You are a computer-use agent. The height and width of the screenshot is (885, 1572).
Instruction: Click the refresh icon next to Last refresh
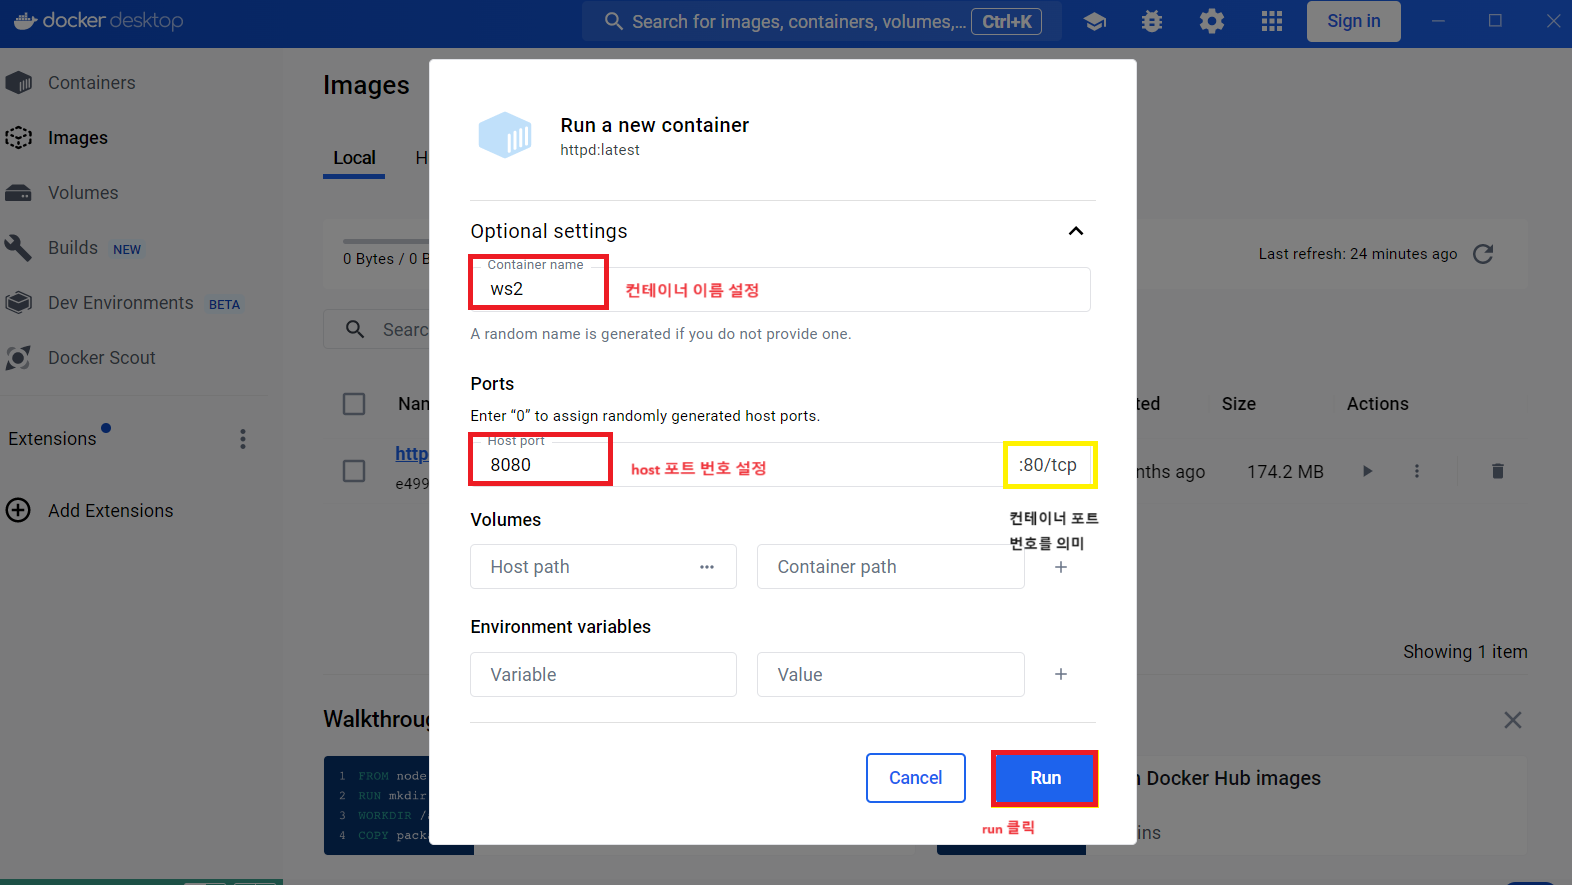[x=1483, y=254]
